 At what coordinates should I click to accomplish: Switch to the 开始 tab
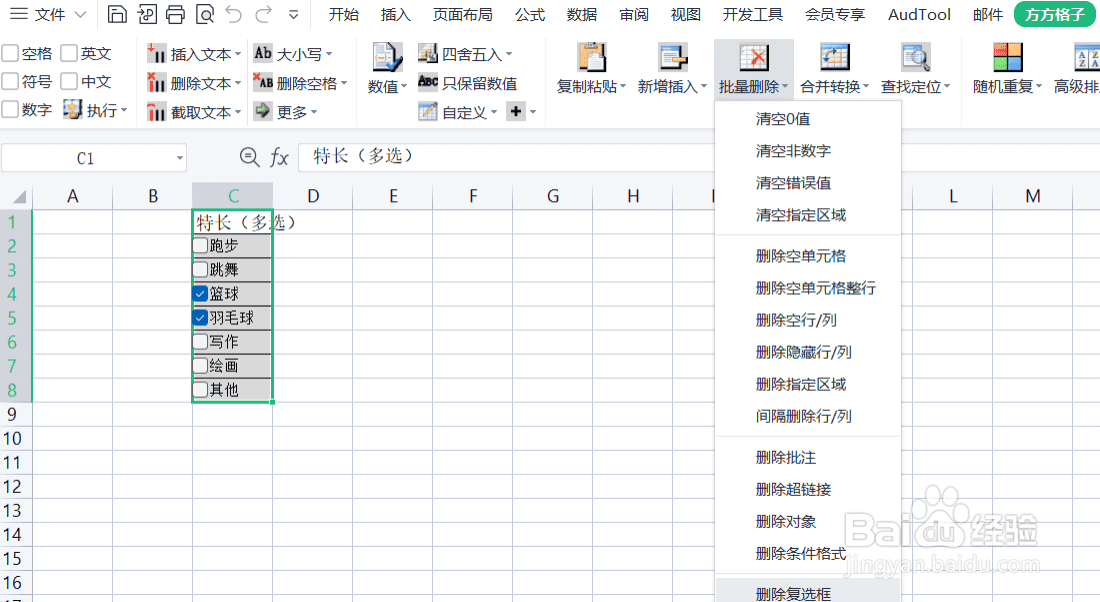click(344, 15)
